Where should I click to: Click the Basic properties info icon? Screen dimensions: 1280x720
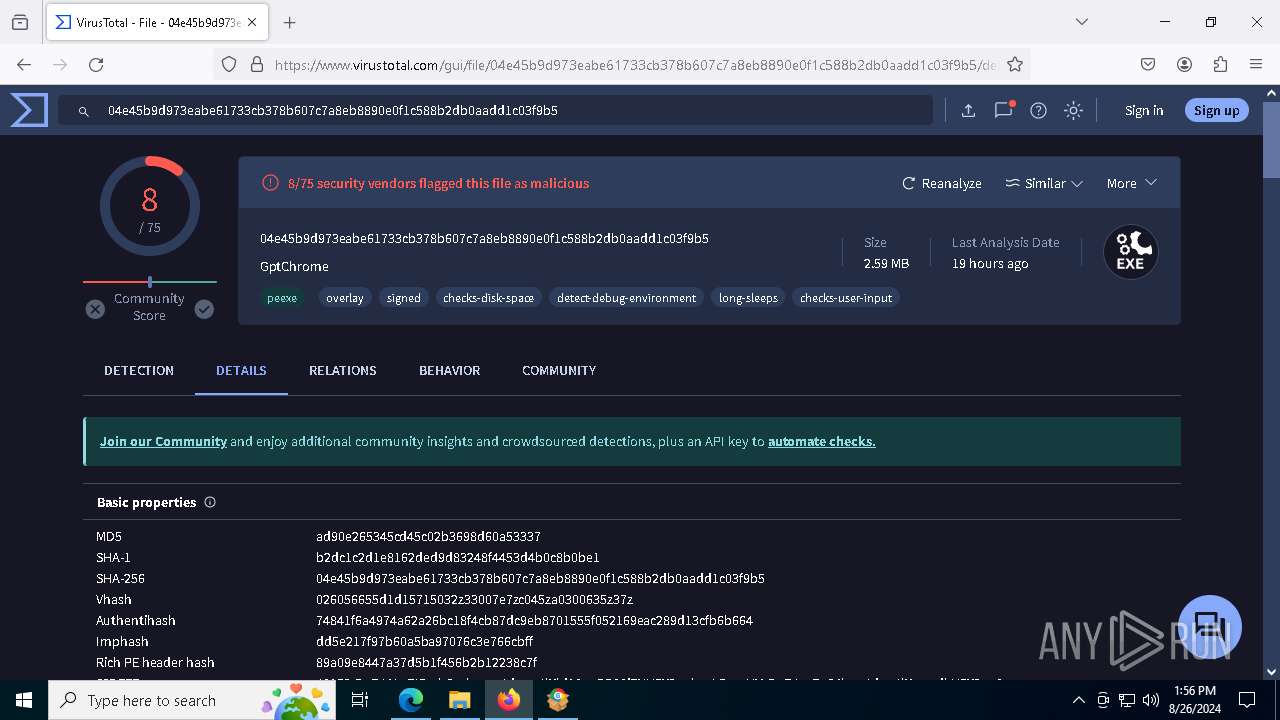[x=210, y=502]
